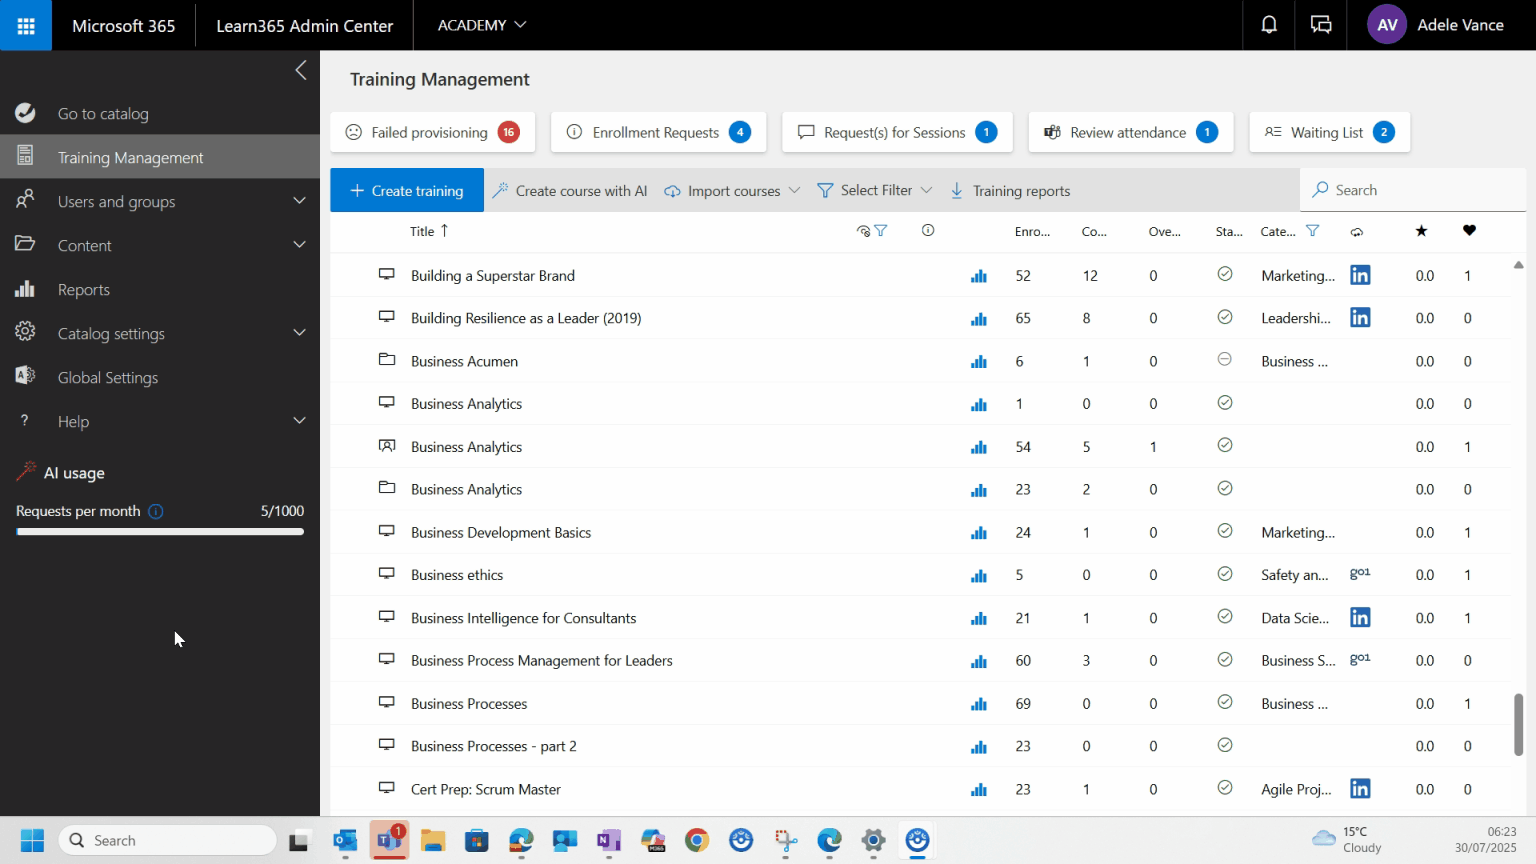Collapse the left sidebar with the arrow

(x=301, y=70)
